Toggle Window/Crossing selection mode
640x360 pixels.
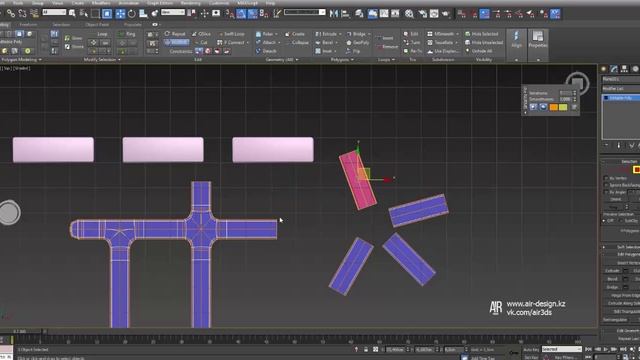tap(107, 13)
